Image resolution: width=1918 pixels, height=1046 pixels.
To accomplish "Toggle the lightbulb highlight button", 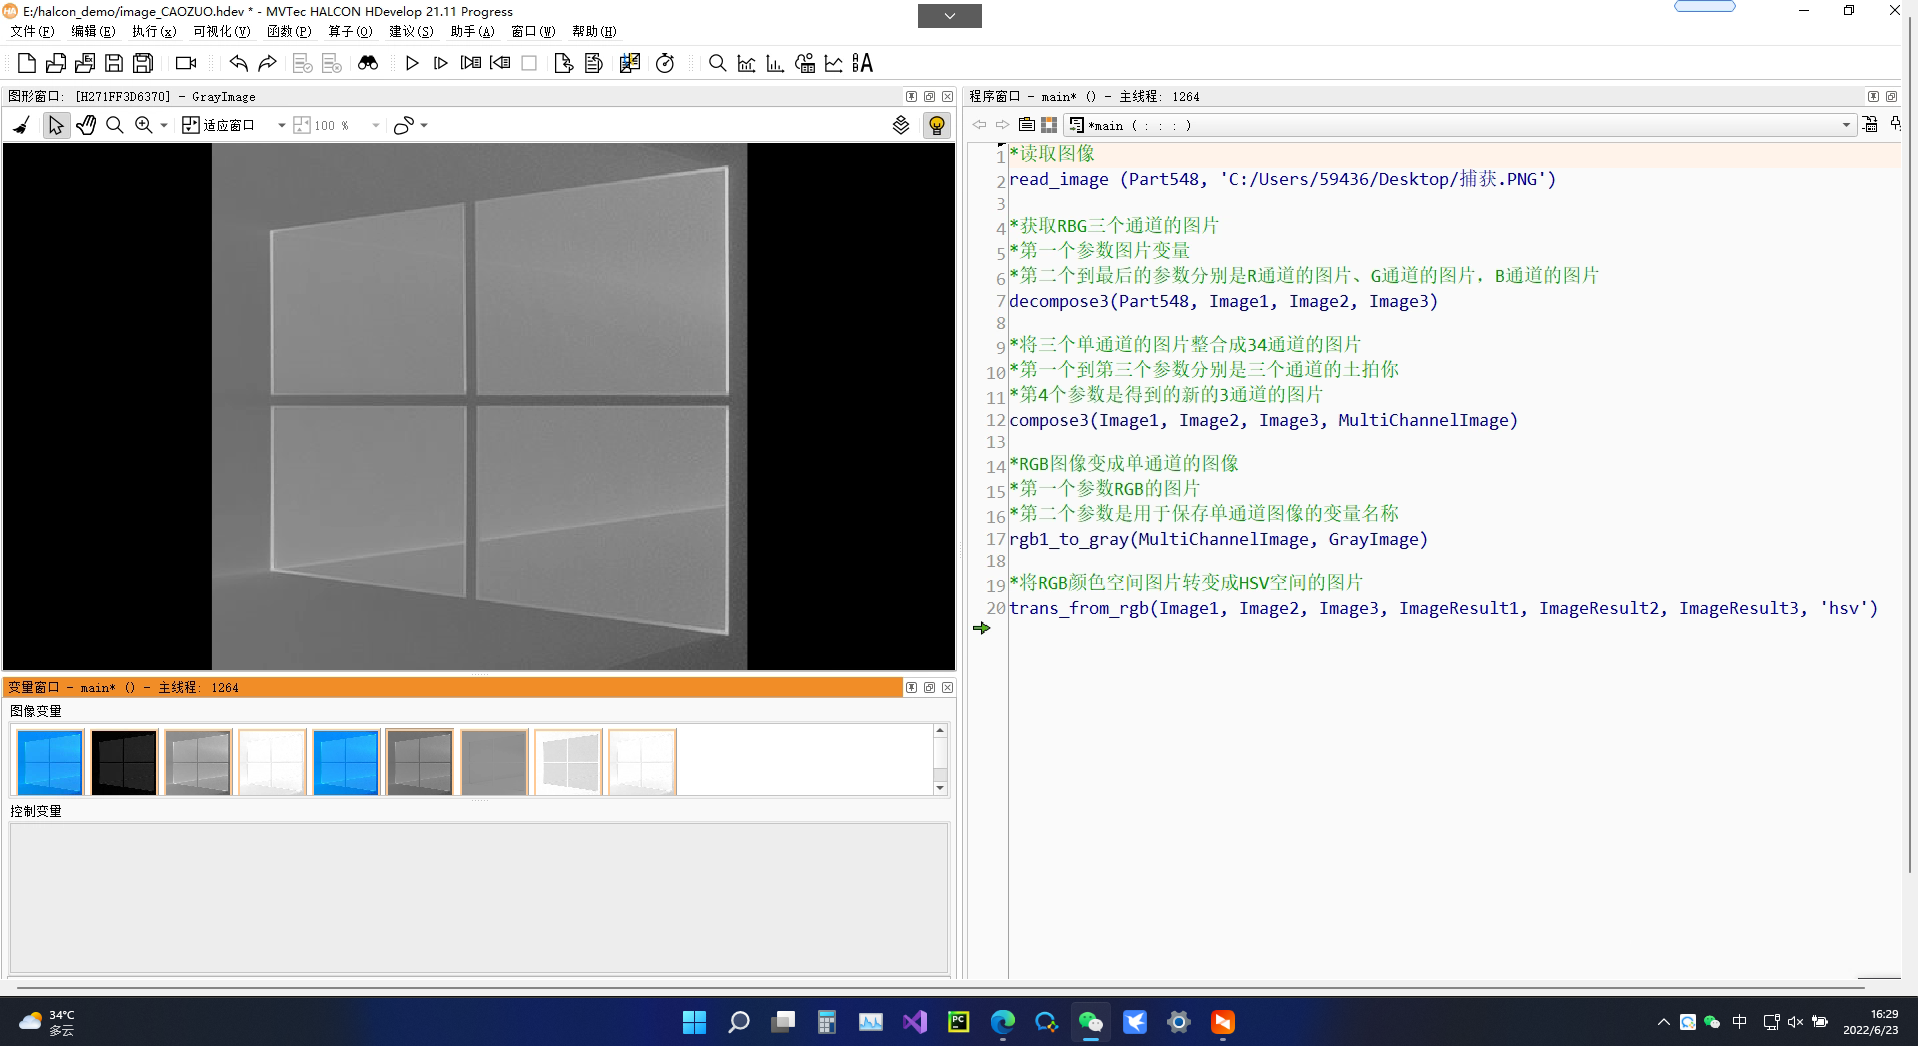I will [937, 125].
